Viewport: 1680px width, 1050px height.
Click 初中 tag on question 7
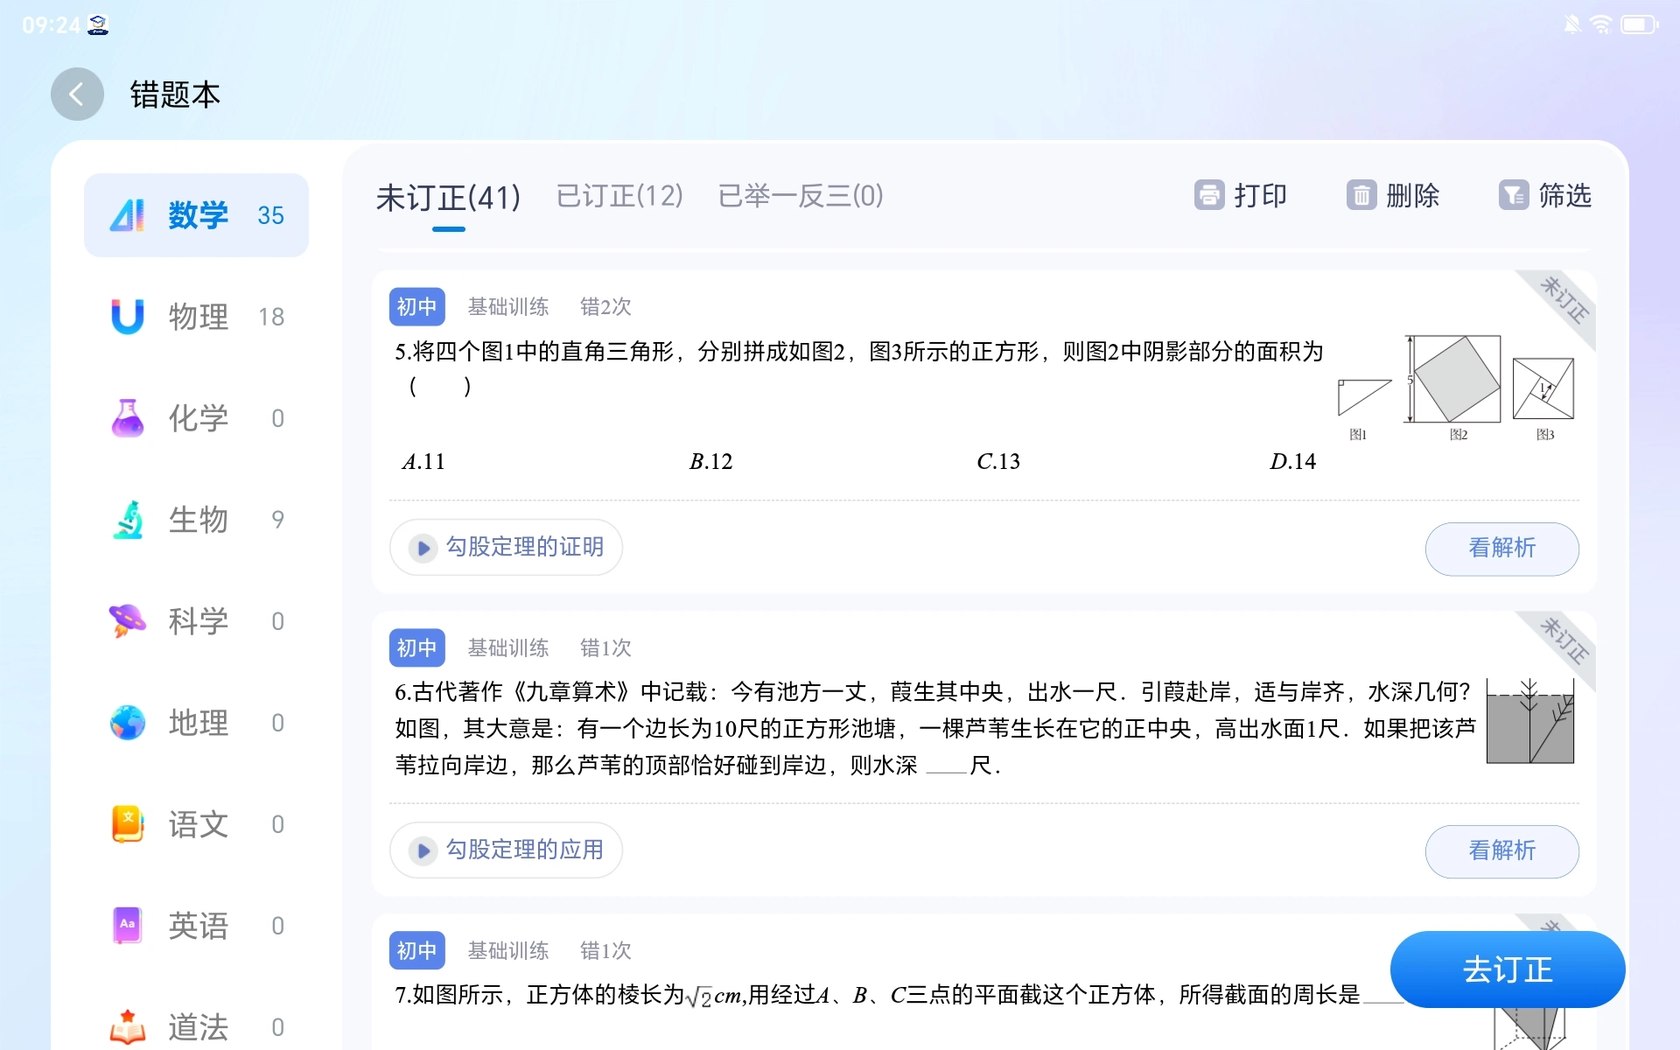[417, 951]
